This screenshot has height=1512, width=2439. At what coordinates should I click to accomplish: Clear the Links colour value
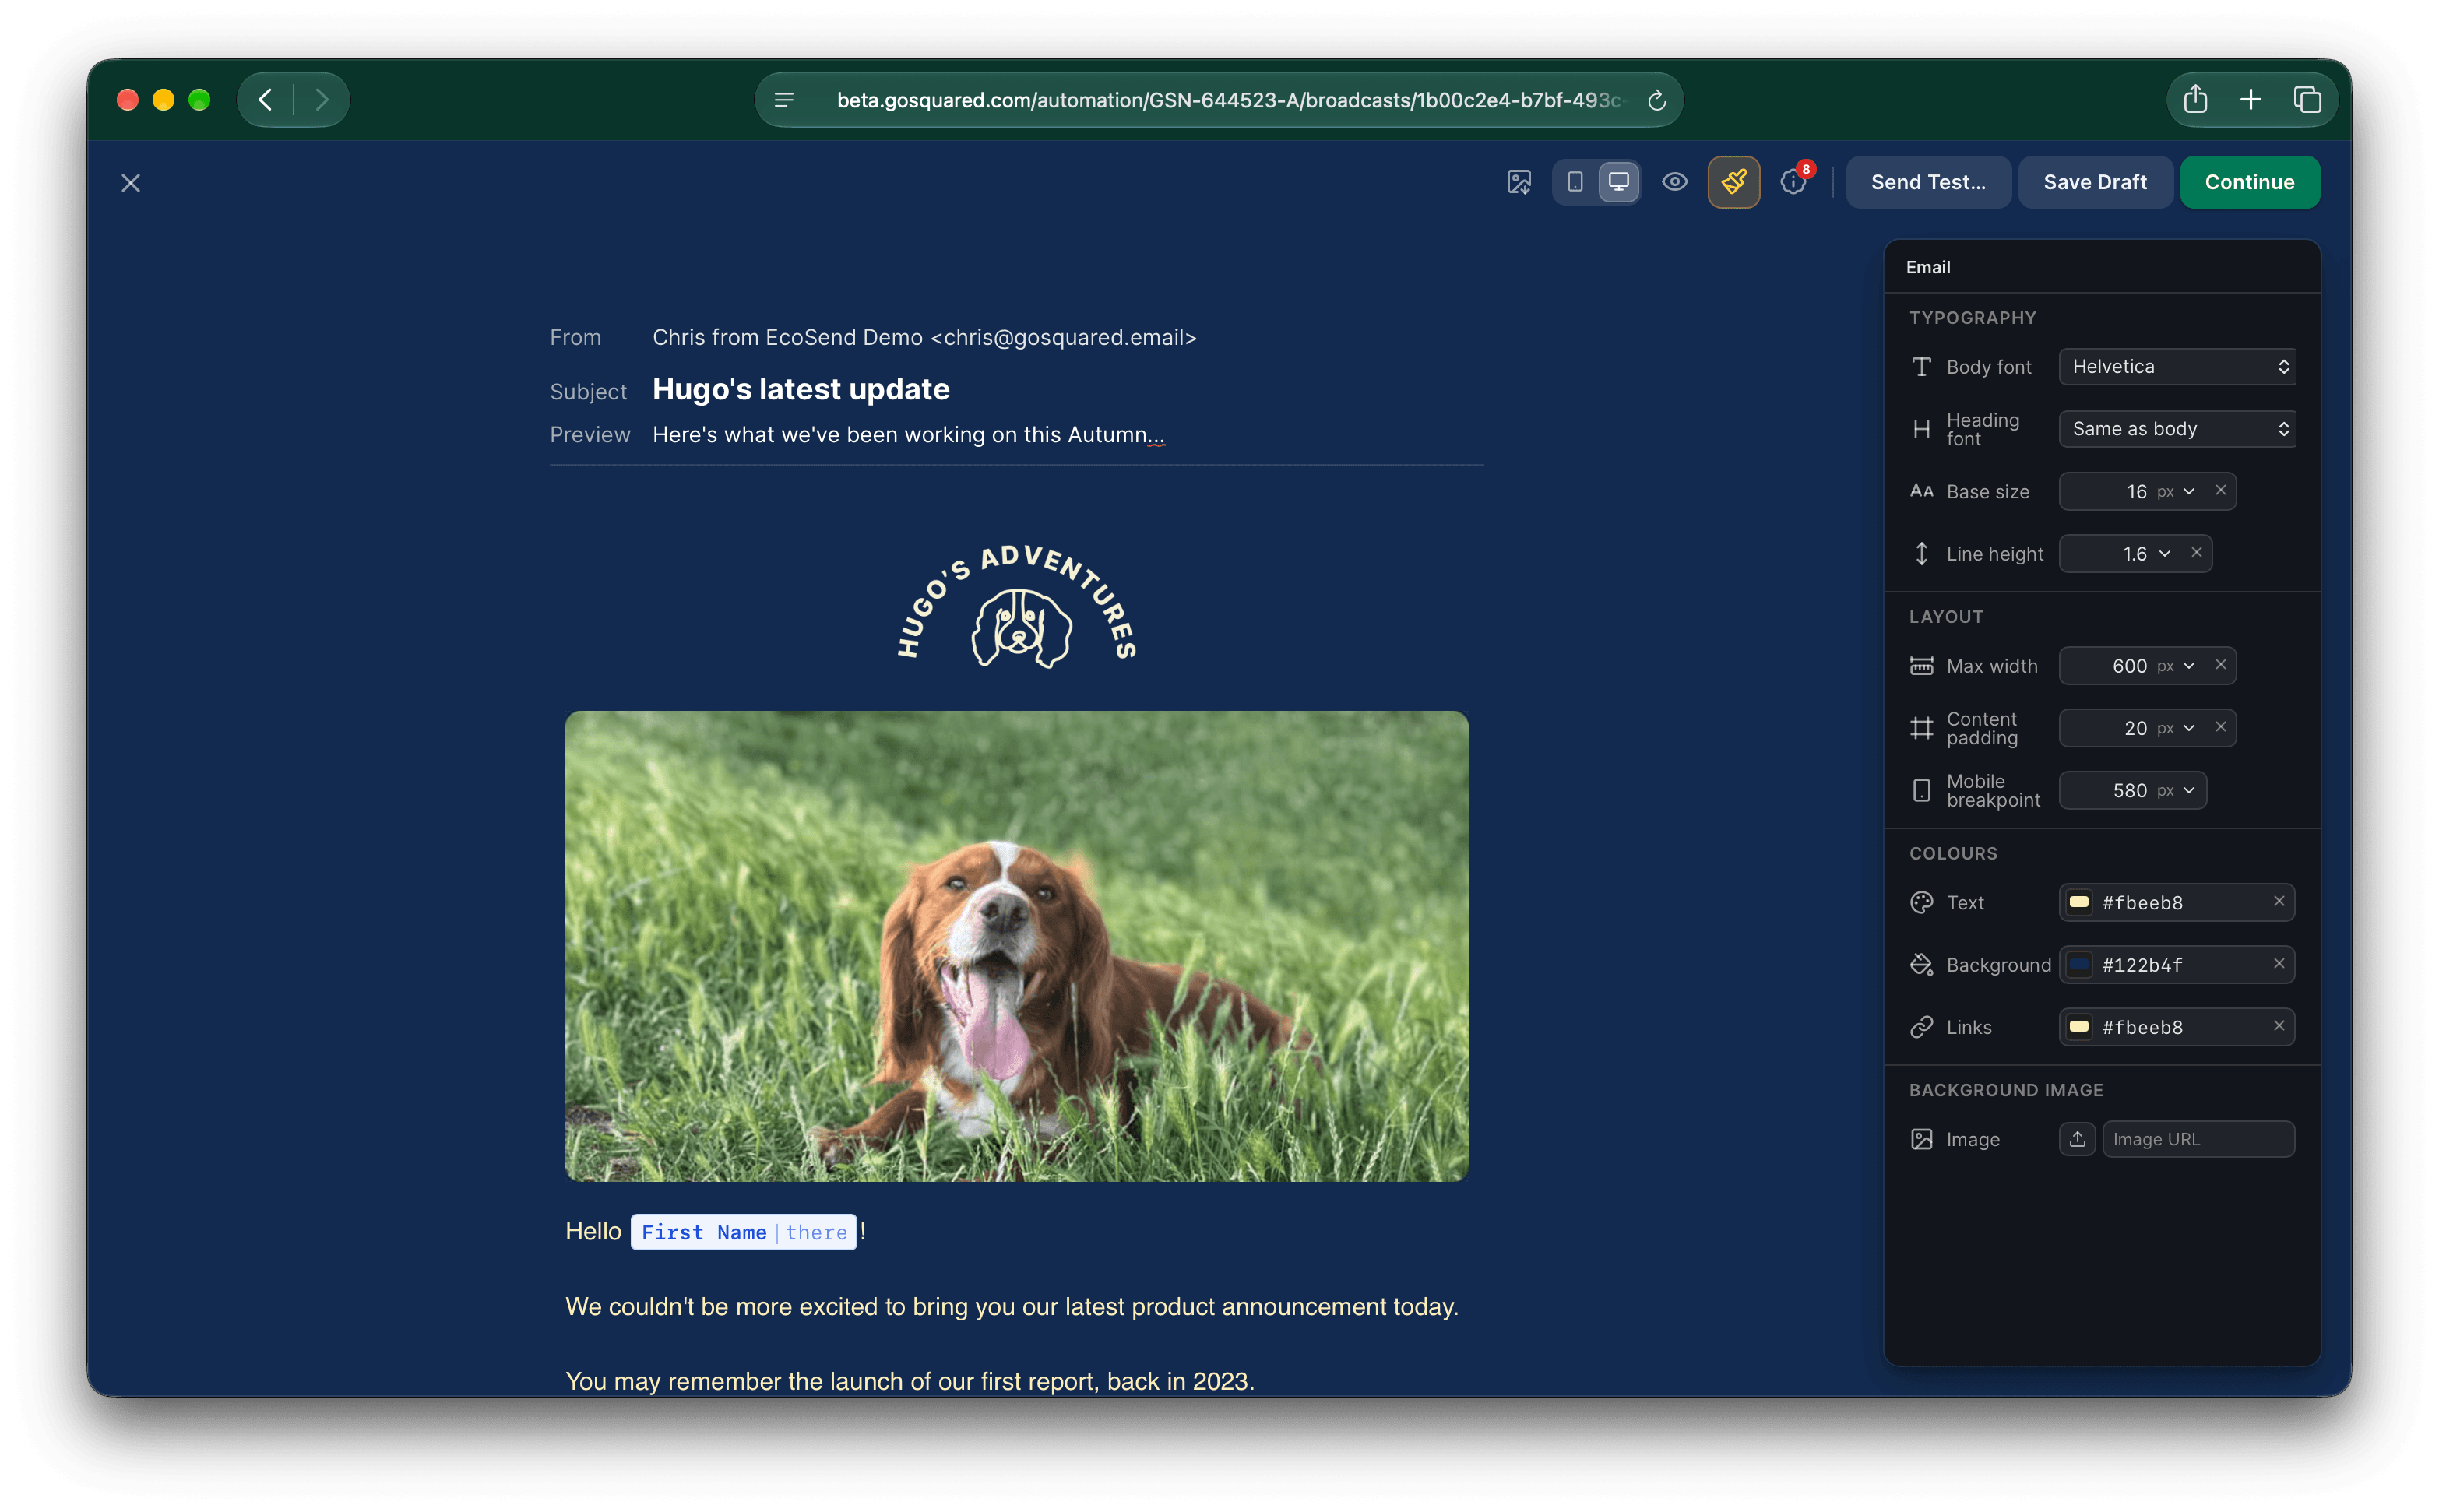[2278, 1026]
